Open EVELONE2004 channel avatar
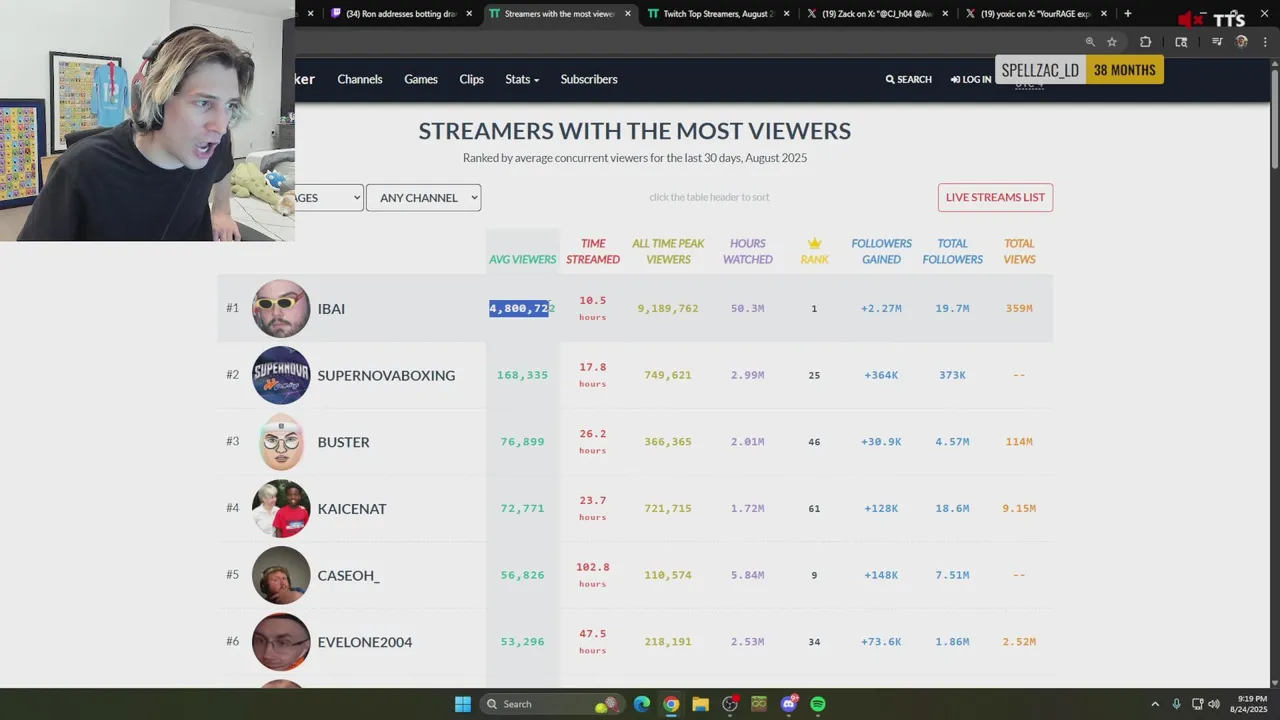The width and height of the screenshot is (1280, 720). tap(281, 642)
